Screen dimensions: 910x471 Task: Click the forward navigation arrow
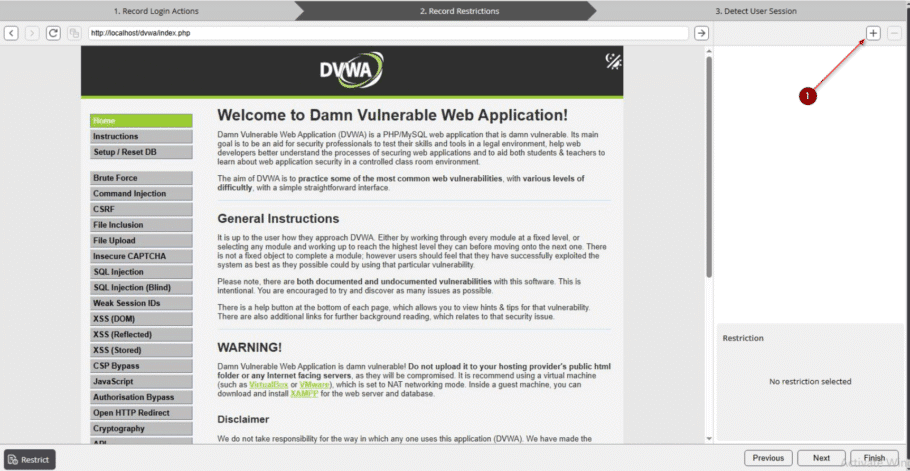point(32,33)
